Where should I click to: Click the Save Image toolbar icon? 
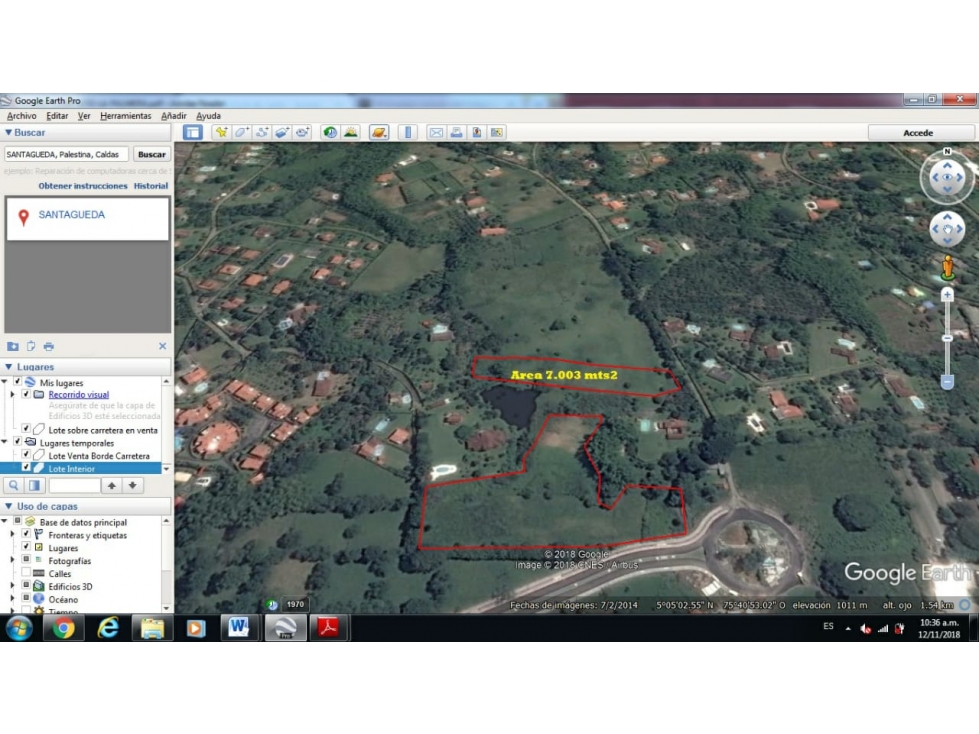point(476,132)
